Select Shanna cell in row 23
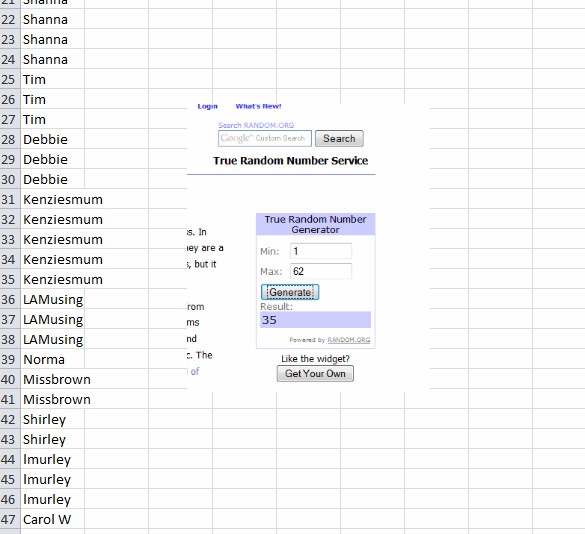This screenshot has height=534, width=585. click(x=53, y=40)
